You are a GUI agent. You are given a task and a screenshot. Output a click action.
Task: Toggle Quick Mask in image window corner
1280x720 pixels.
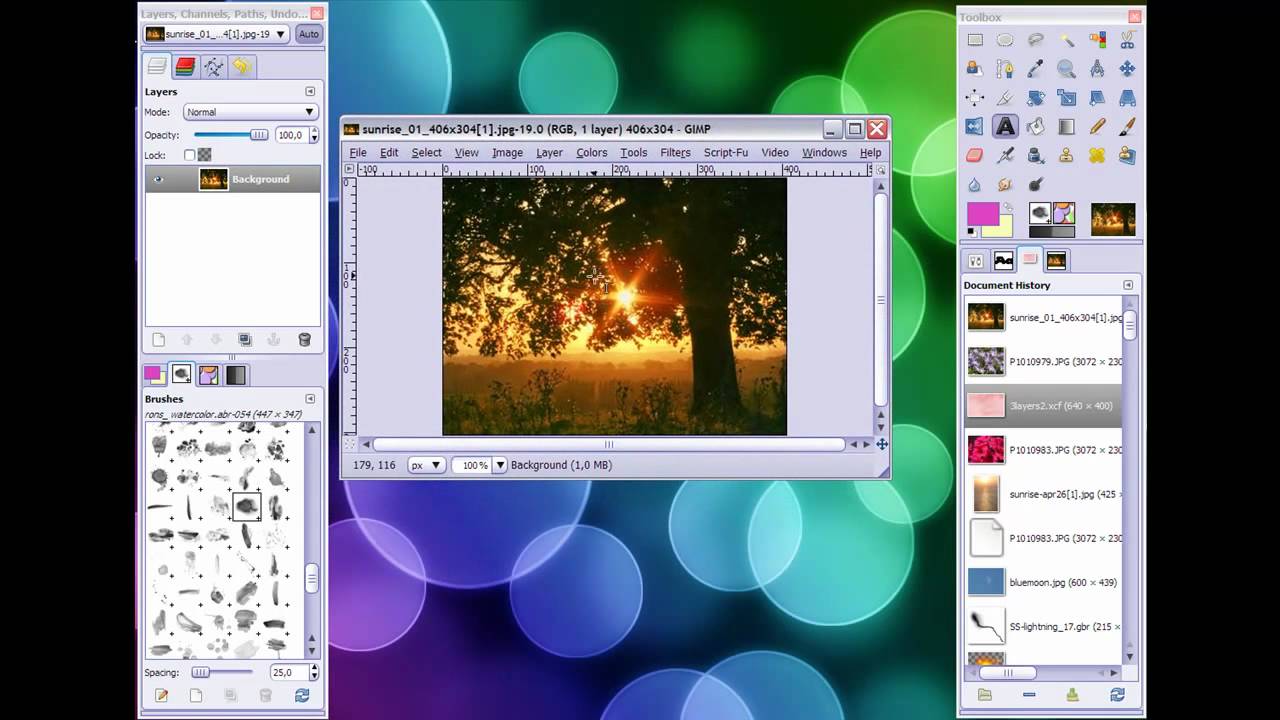point(350,444)
